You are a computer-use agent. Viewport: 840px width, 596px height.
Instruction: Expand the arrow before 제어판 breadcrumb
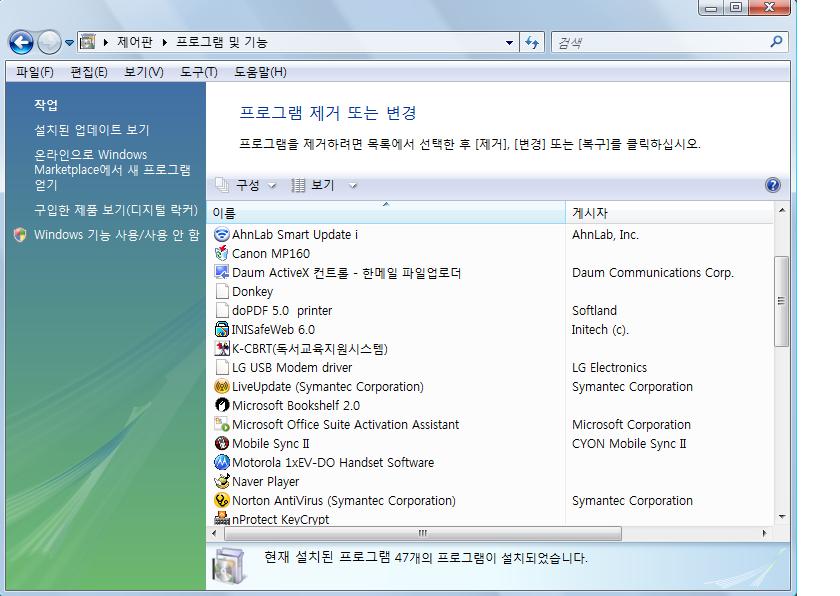pyautogui.click(x=106, y=42)
